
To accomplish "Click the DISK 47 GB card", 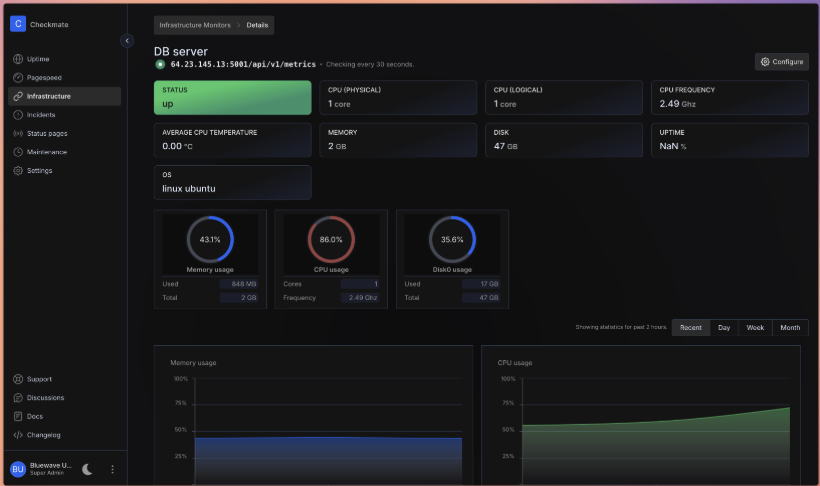I will tap(564, 140).
